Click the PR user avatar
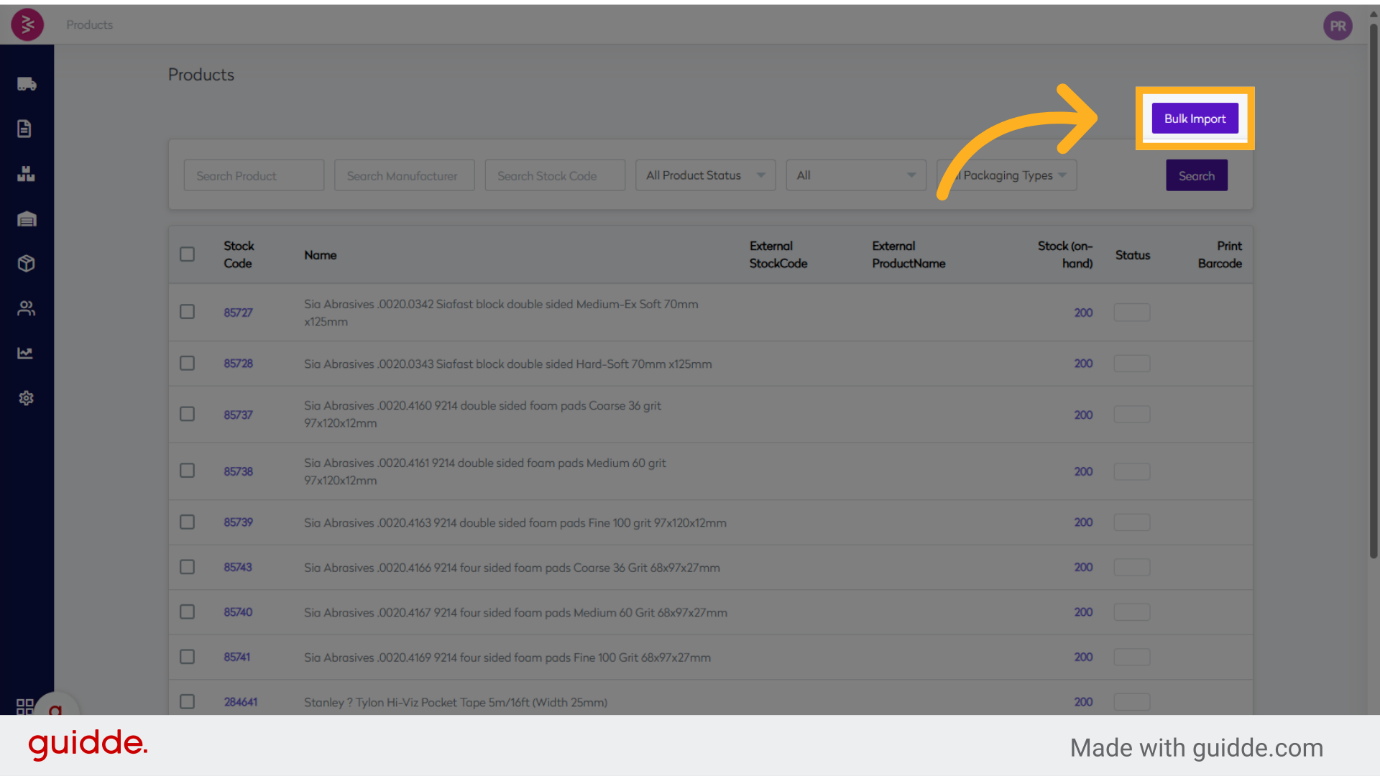1380x776 pixels. point(1337,27)
